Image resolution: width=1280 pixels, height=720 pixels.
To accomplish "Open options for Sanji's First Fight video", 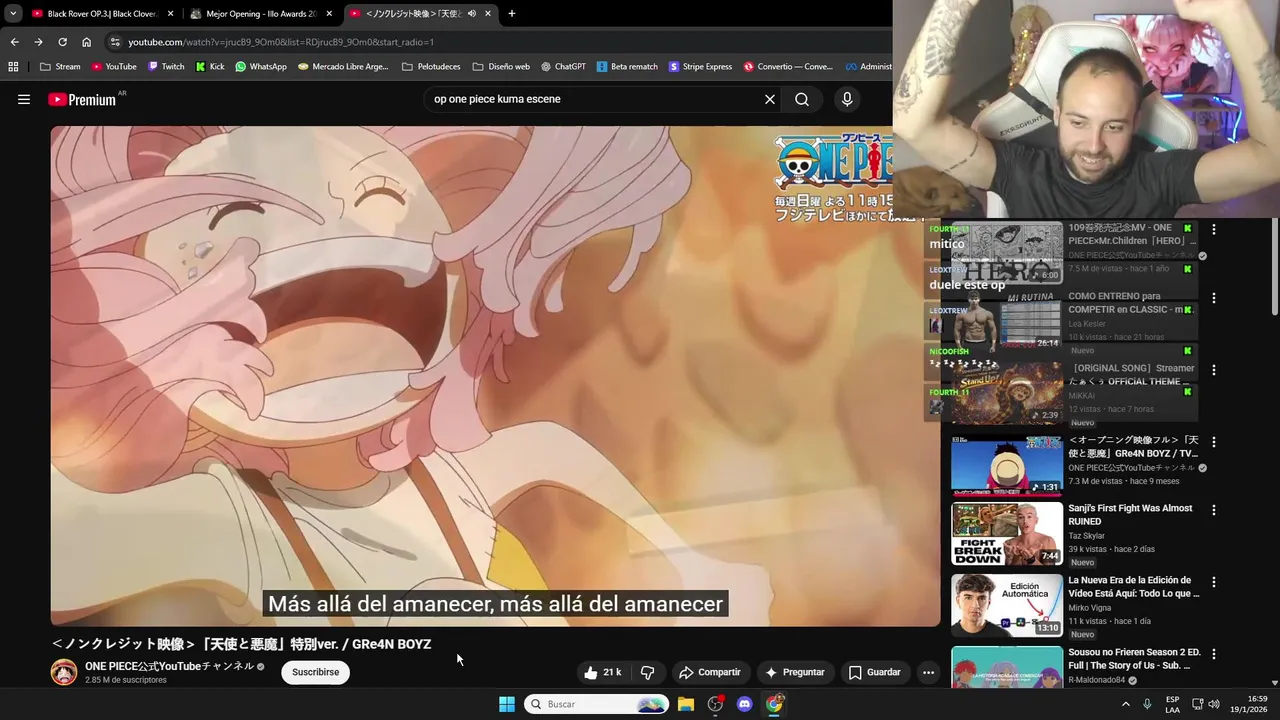I will pos(1214,510).
